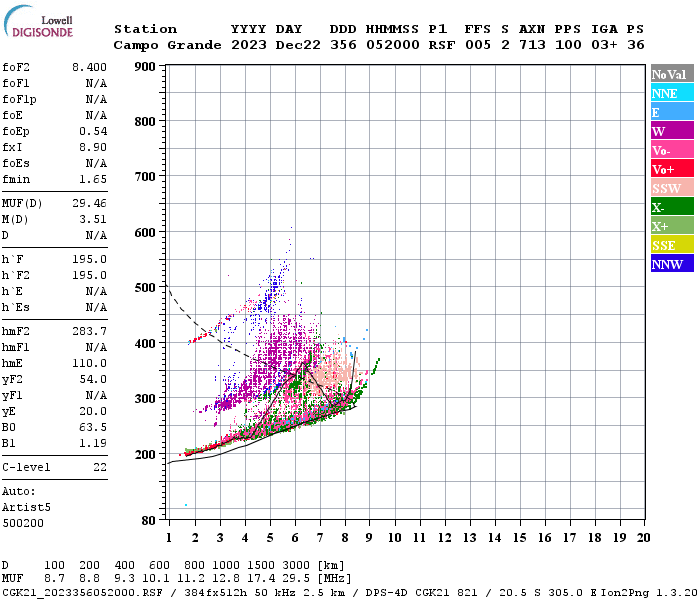The image size is (700, 600).
Task: Click the B0 value 63.5
Action: (93, 428)
